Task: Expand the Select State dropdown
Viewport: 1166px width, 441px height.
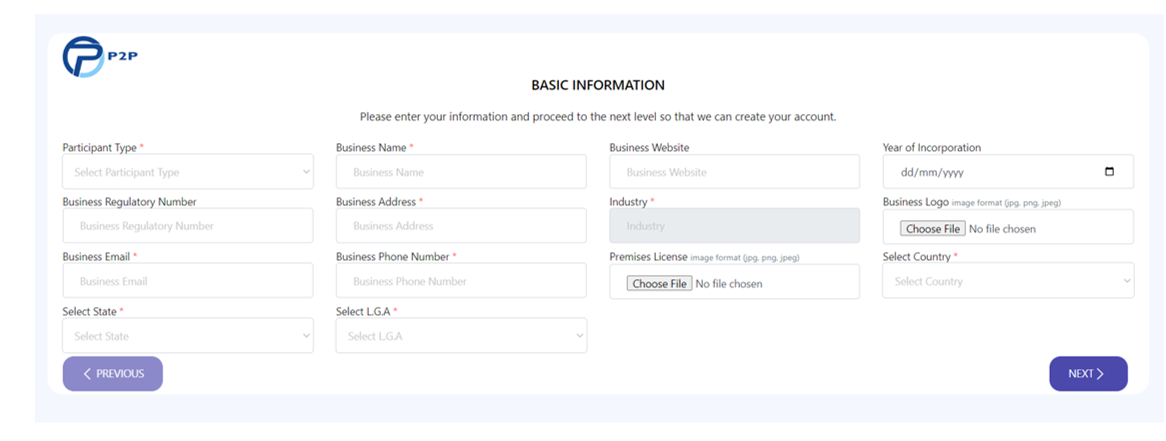Action: [x=188, y=336]
